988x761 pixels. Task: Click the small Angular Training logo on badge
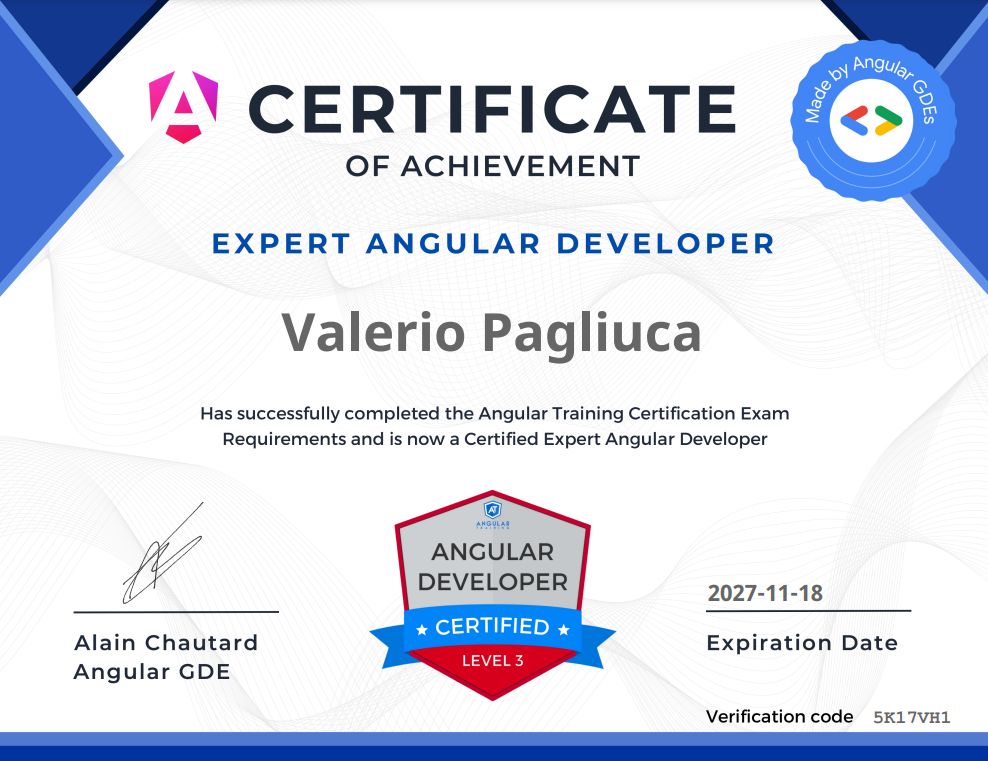(x=493, y=515)
